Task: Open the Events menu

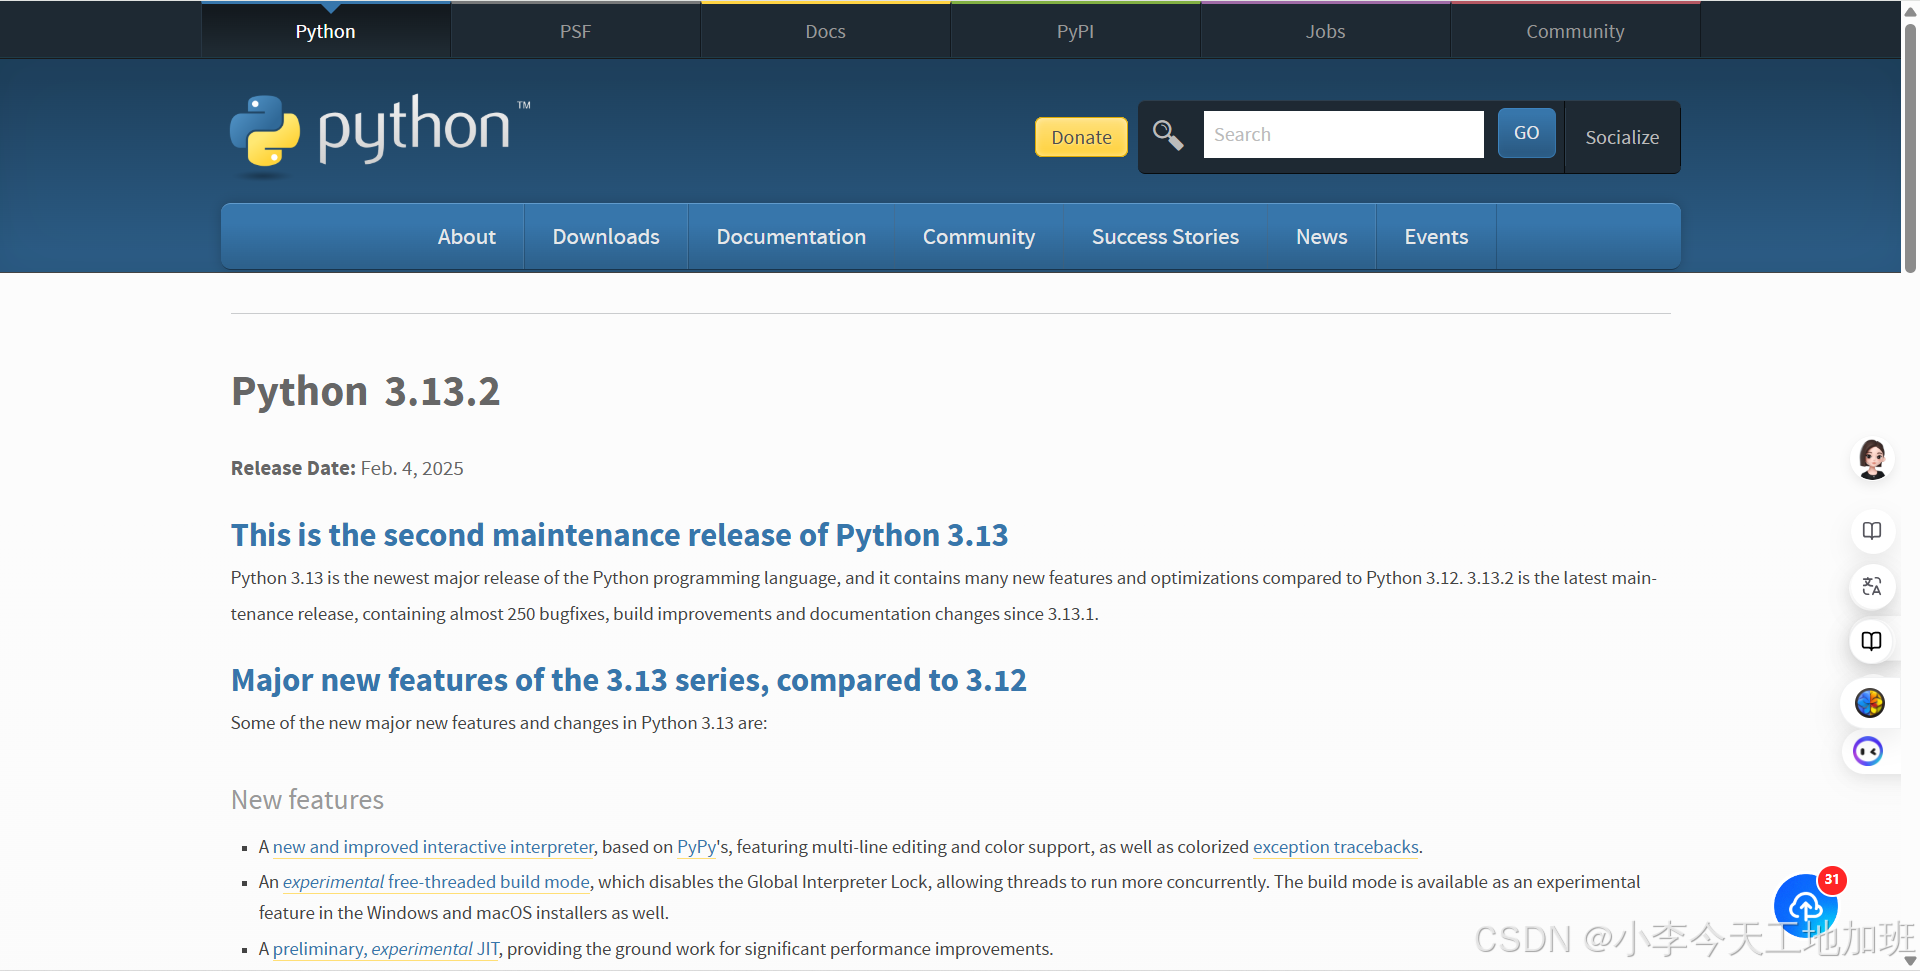Action: click(x=1436, y=237)
